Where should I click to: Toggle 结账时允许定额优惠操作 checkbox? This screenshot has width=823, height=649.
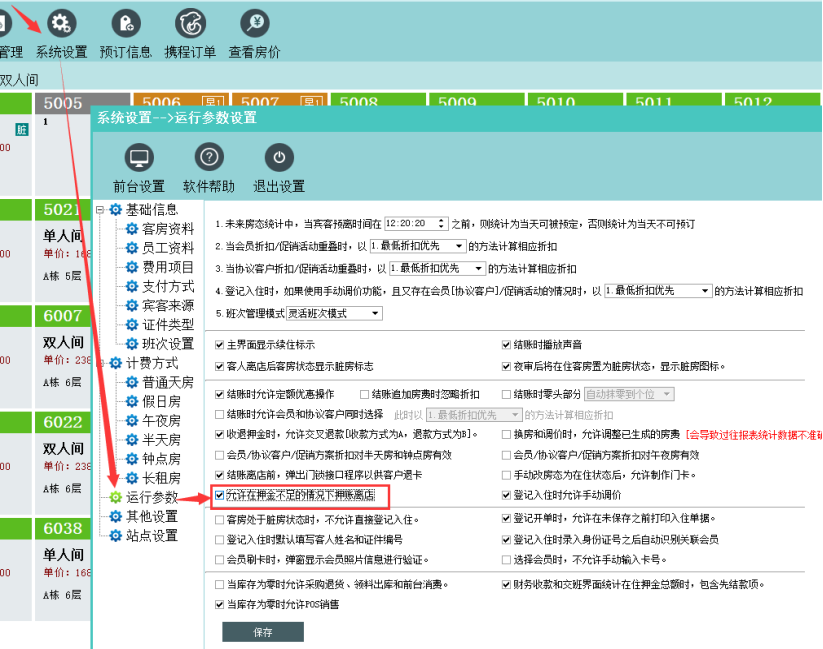click(x=220, y=394)
